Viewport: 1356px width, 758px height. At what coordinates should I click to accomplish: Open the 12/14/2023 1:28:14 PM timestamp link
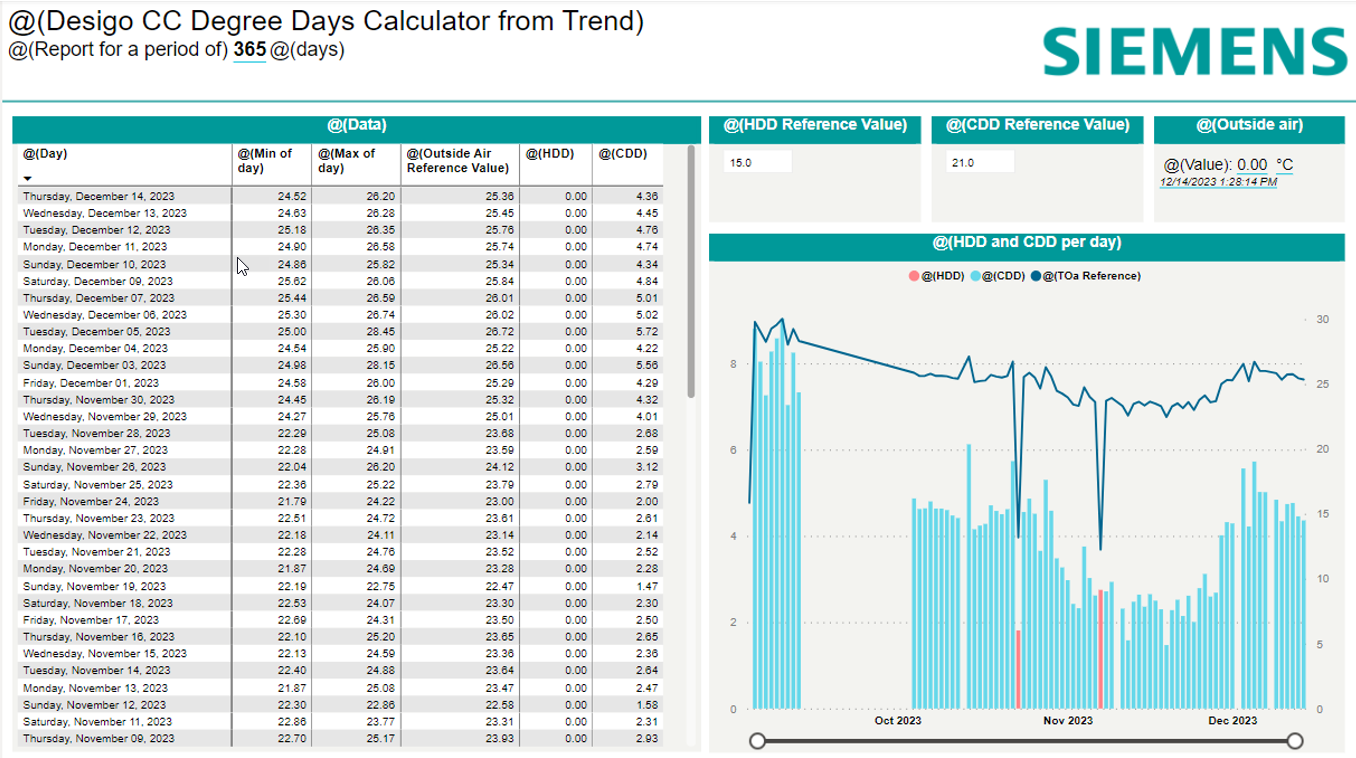1218,182
